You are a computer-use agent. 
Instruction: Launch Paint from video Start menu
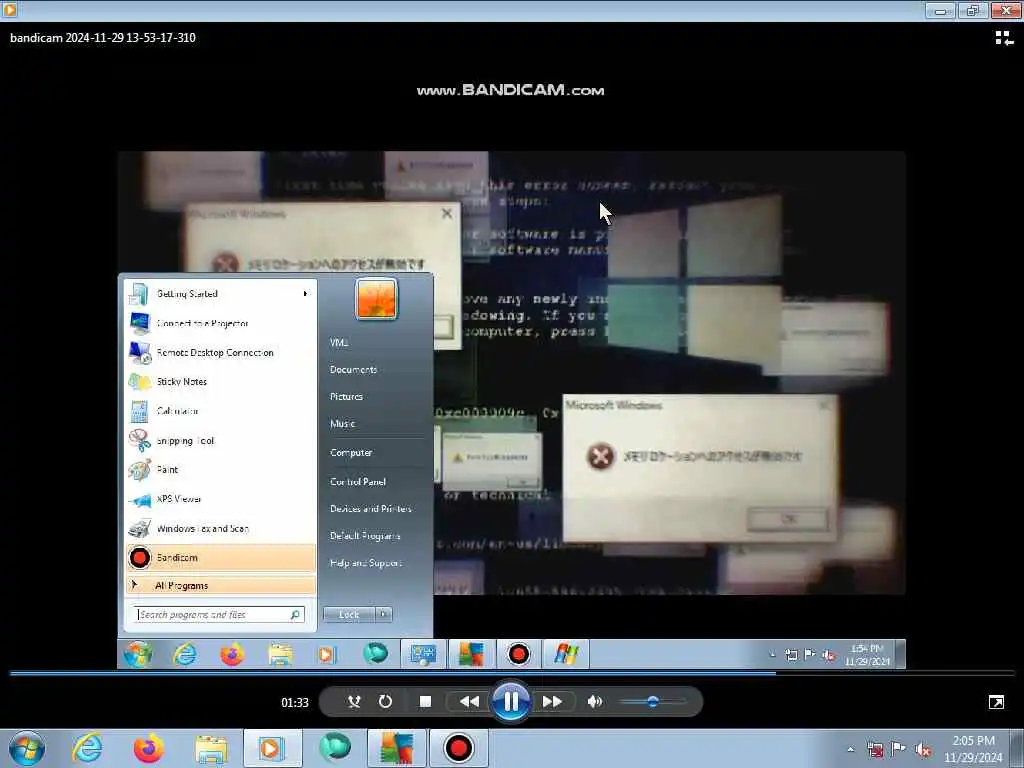tap(219, 470)
